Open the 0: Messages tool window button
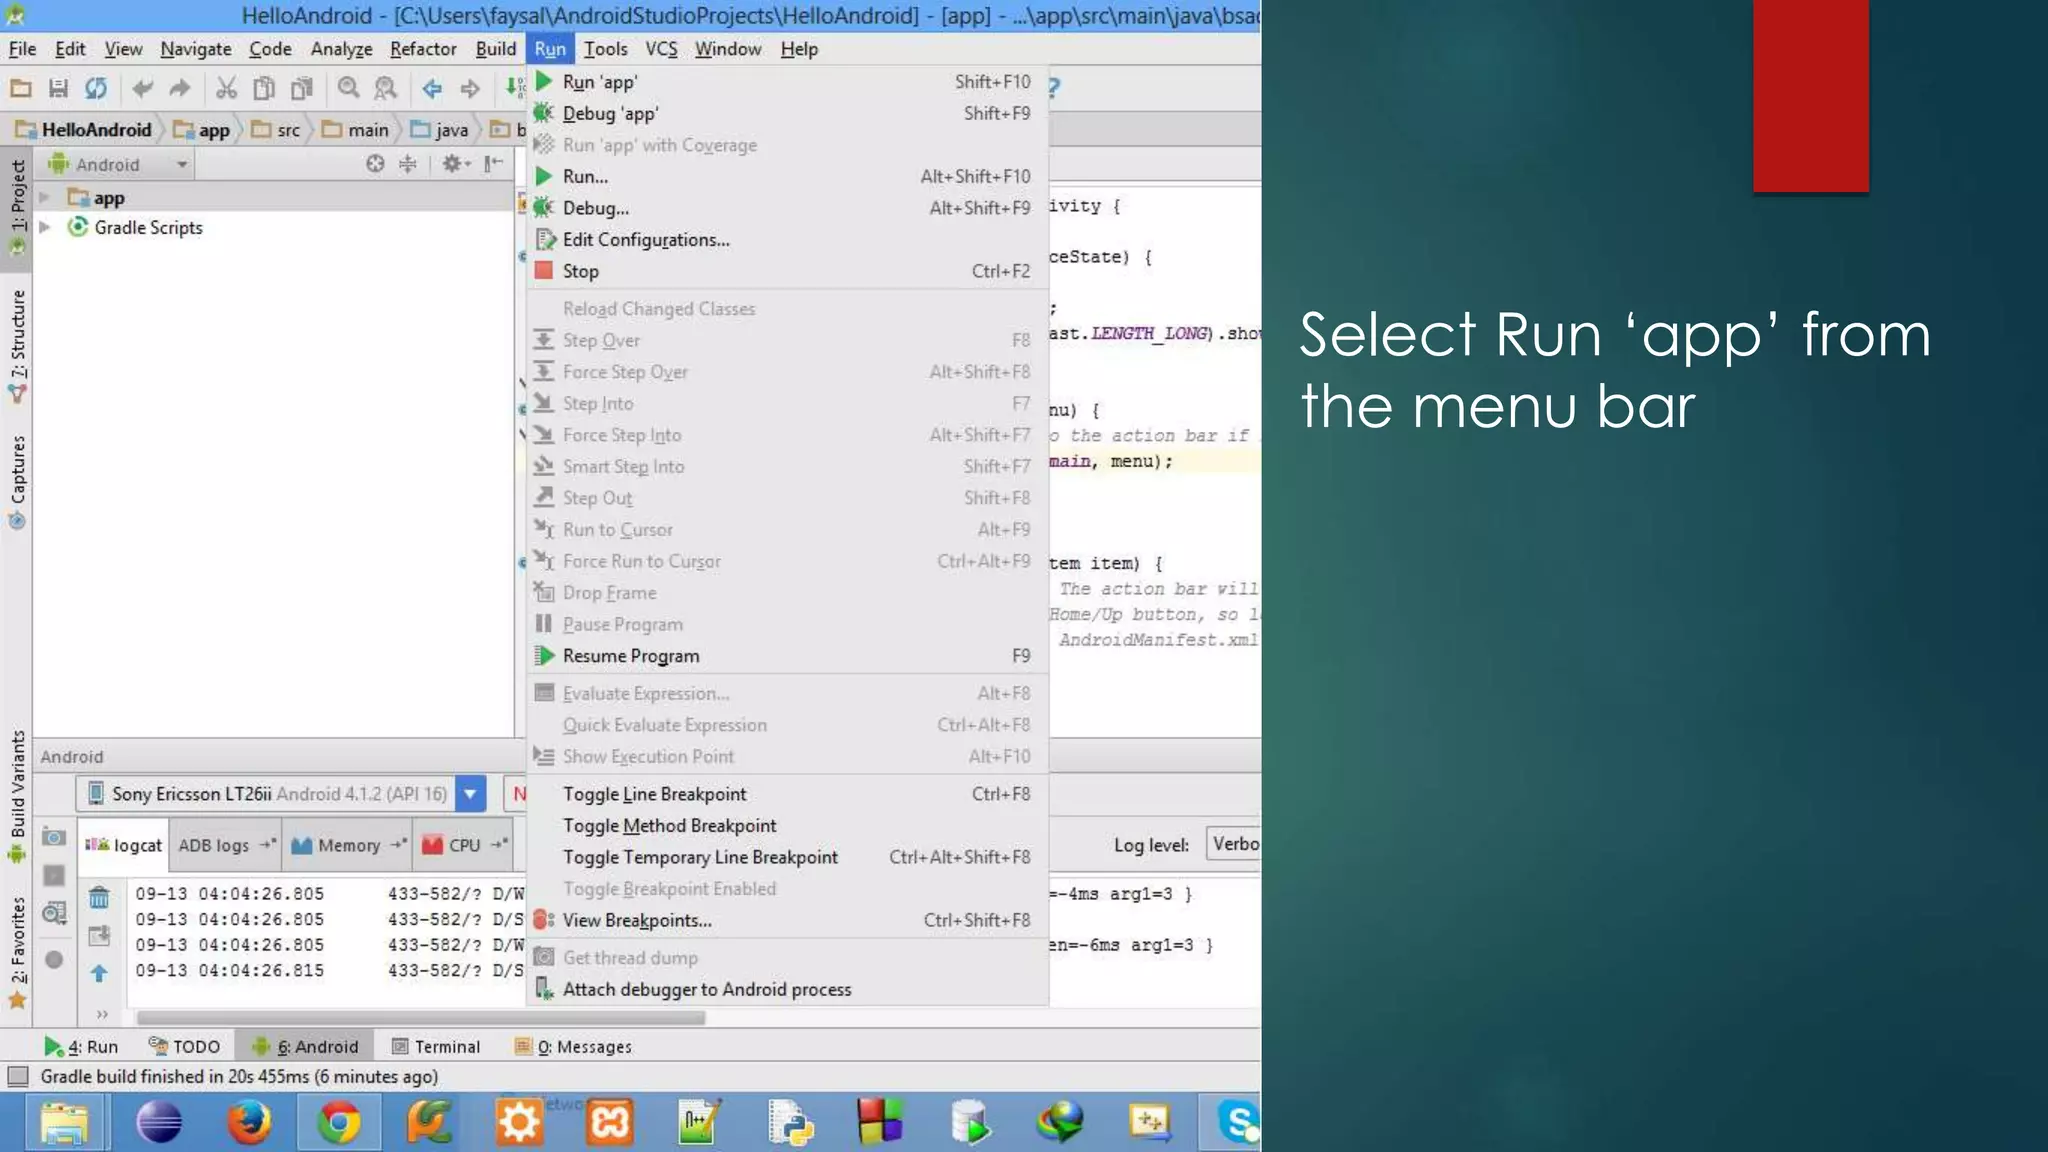The image size is (2048, 1152). 573,1046
